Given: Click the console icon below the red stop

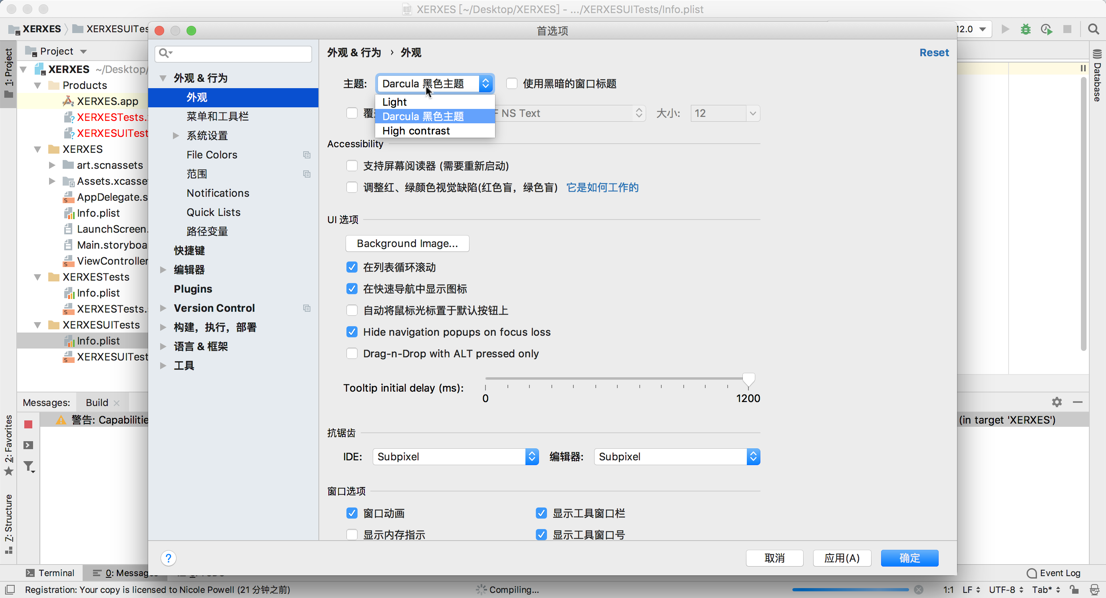Looking at the screenshot, I should point(28,445).
